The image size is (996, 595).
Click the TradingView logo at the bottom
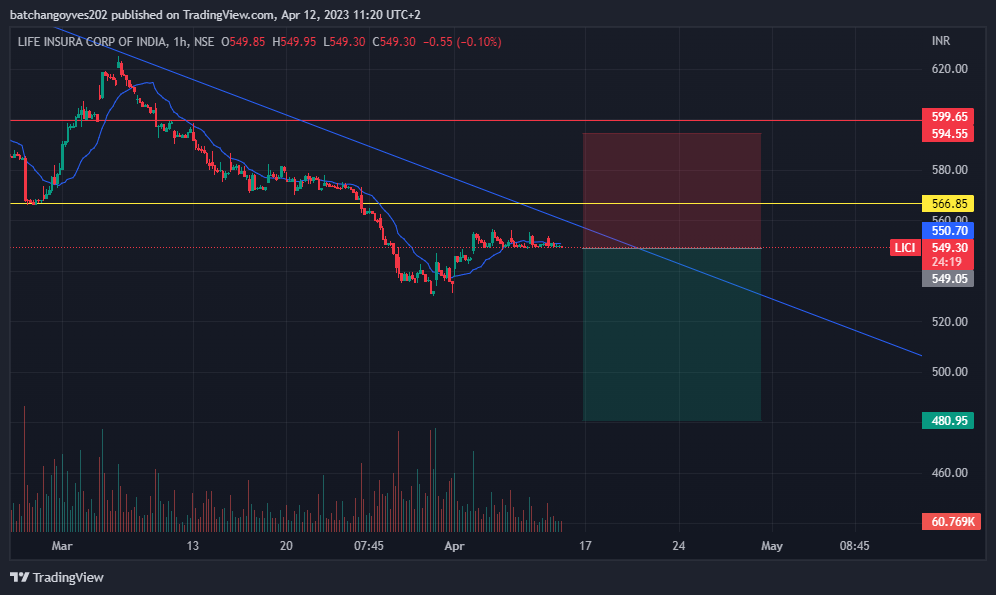[x=57, y=577]
